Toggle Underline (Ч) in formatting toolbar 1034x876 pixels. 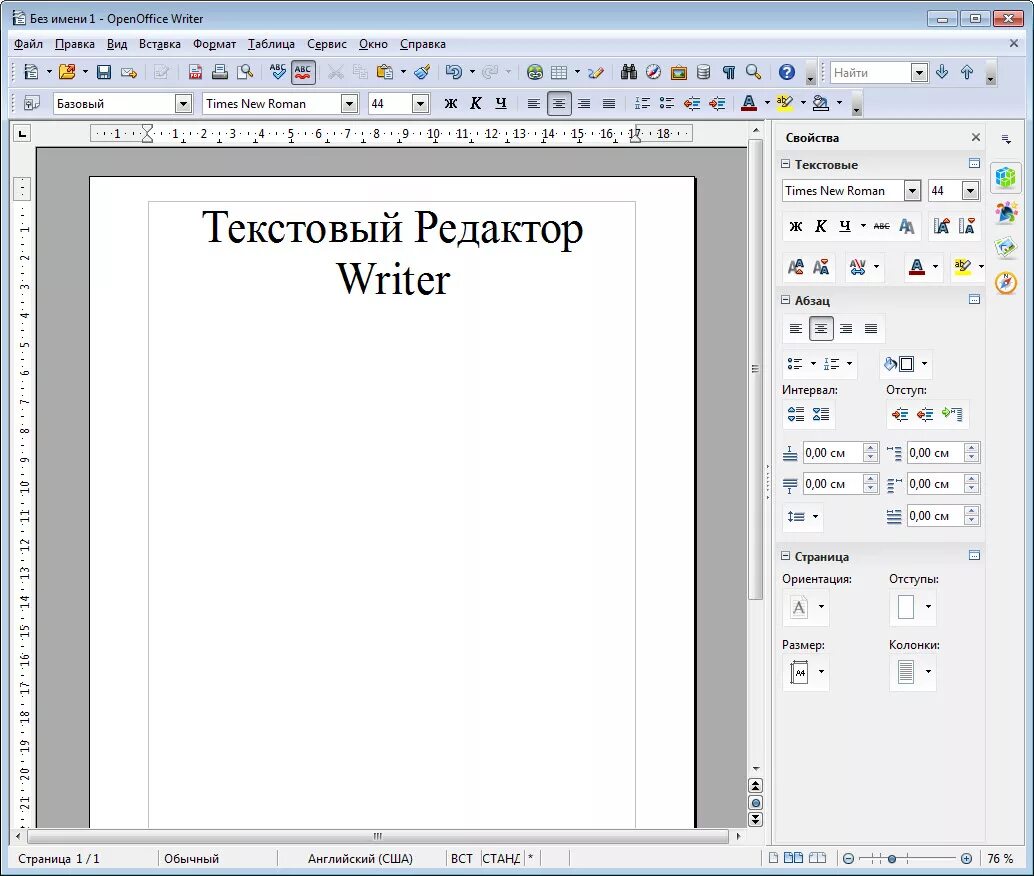coord(501,104)
